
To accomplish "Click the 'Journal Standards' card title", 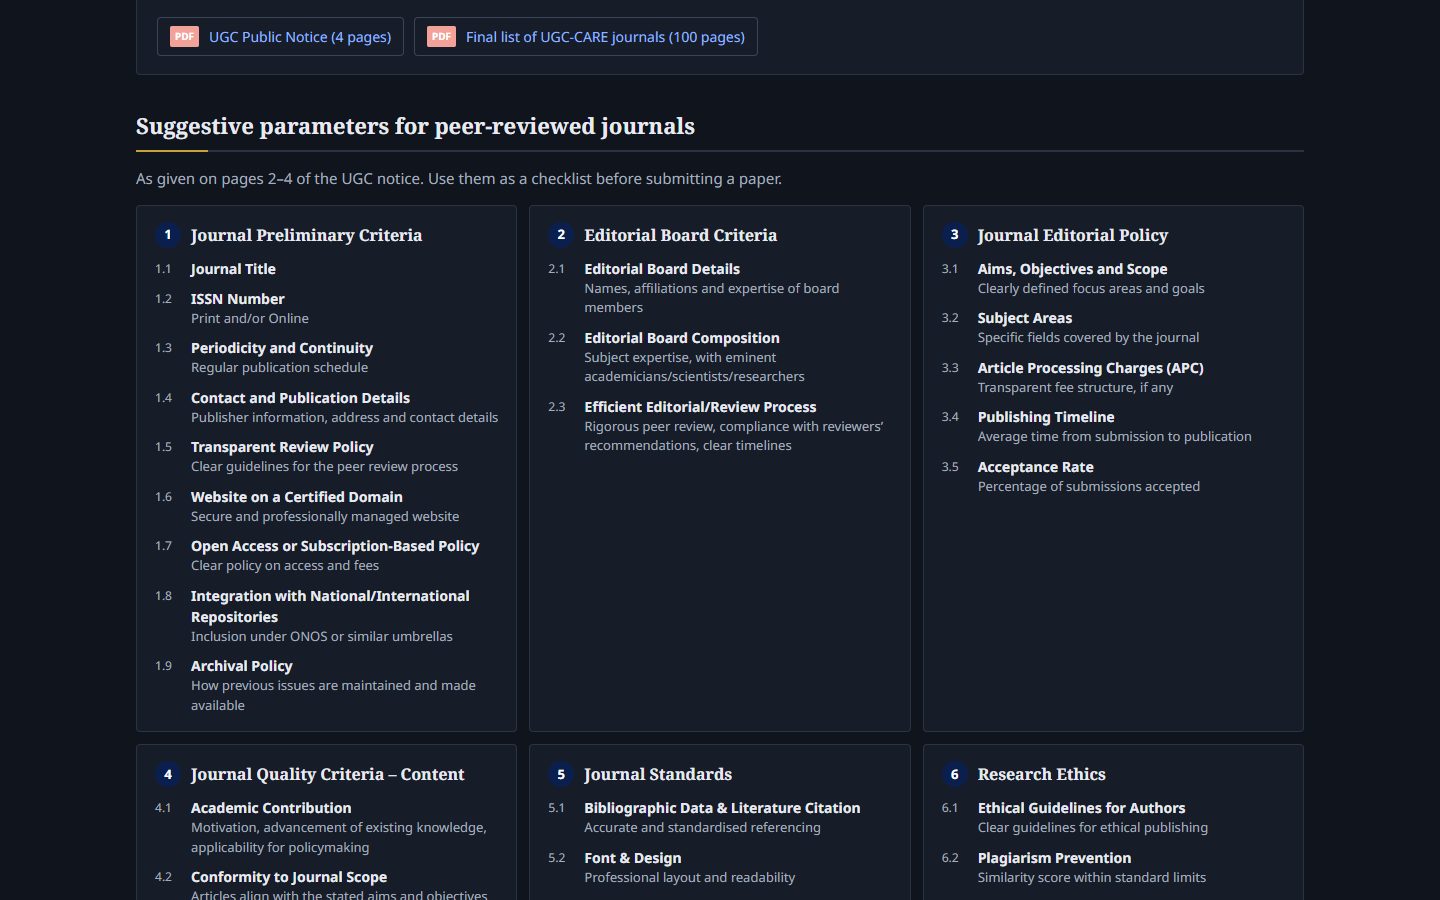I will pos(658,774).
